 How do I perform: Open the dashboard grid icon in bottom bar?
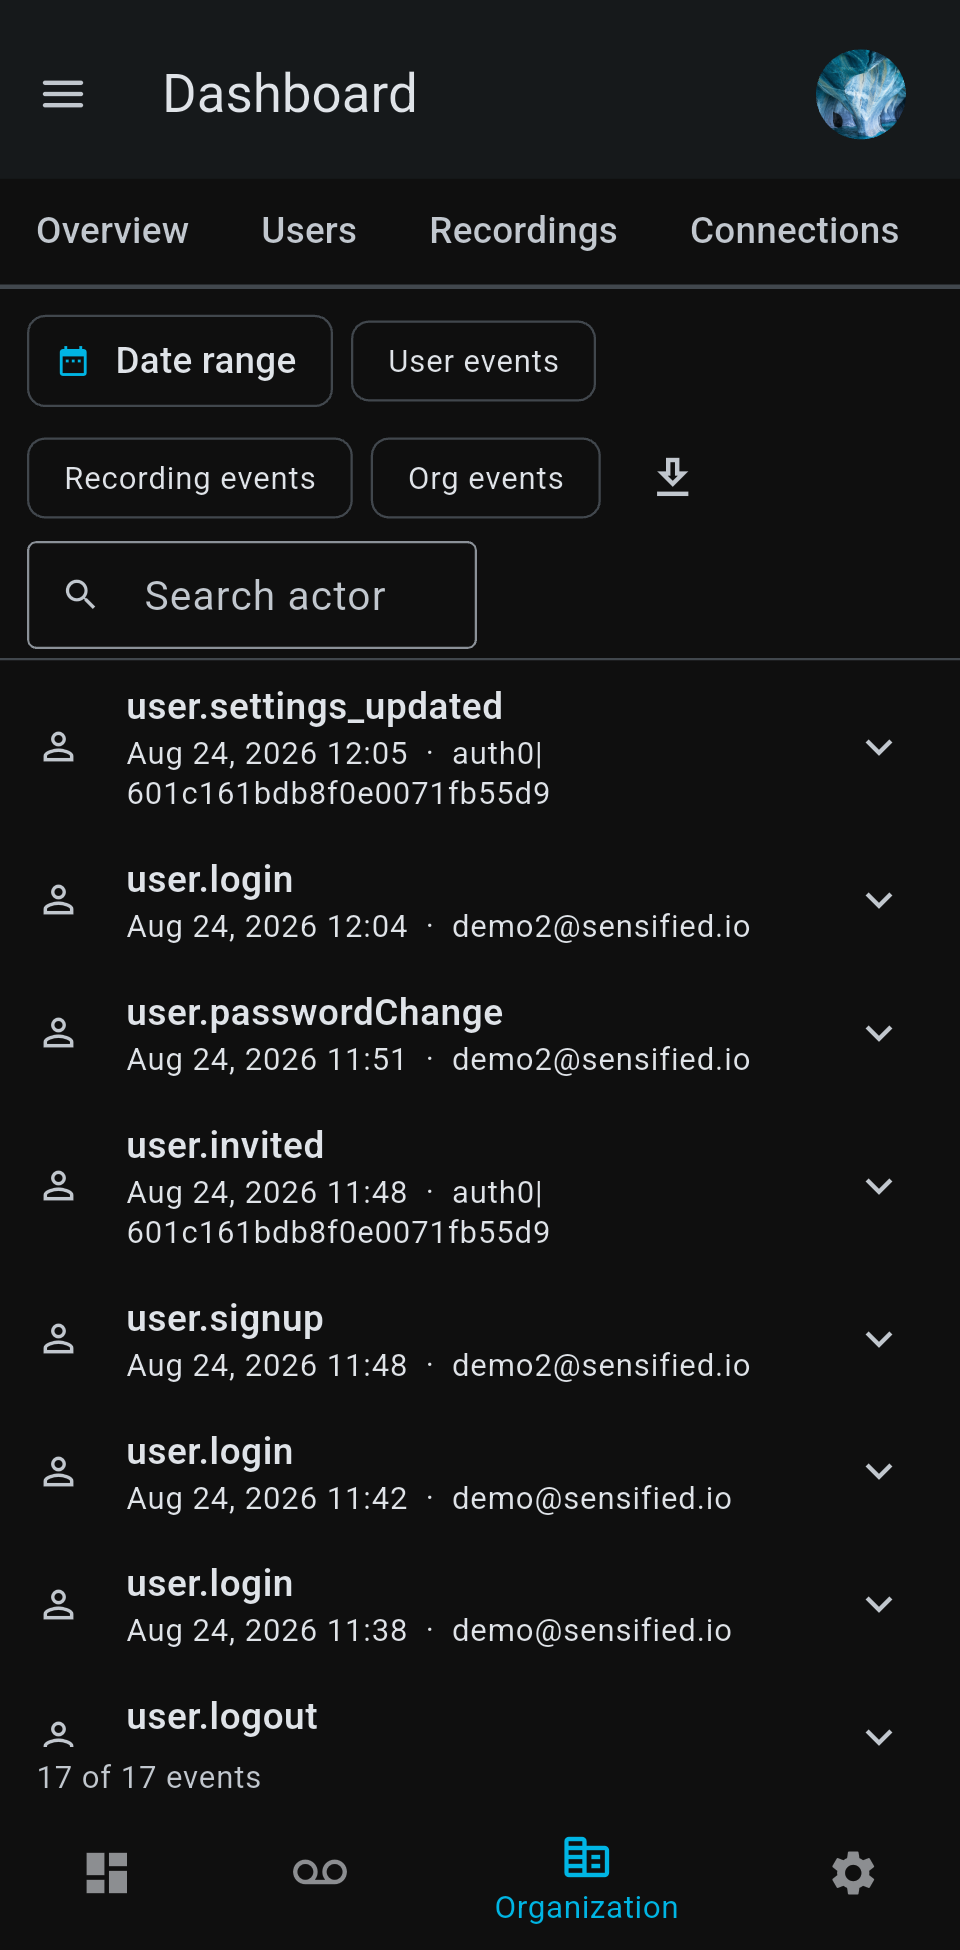point(107,1872)
